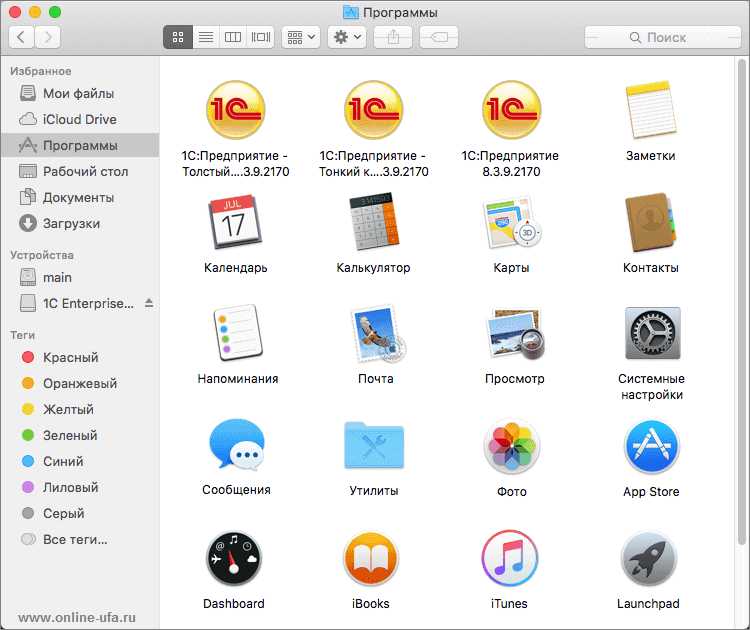This screenshot has height=630, width=750.
Task: Switch to list view
Action: point(206,37)
